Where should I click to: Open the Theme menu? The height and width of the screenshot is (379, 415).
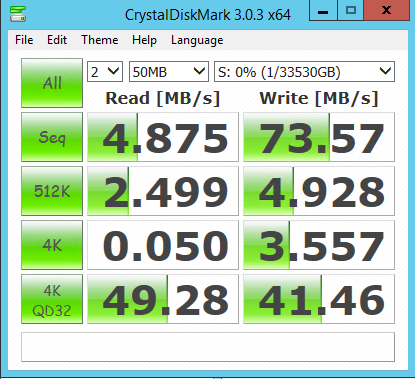point(100,40)
